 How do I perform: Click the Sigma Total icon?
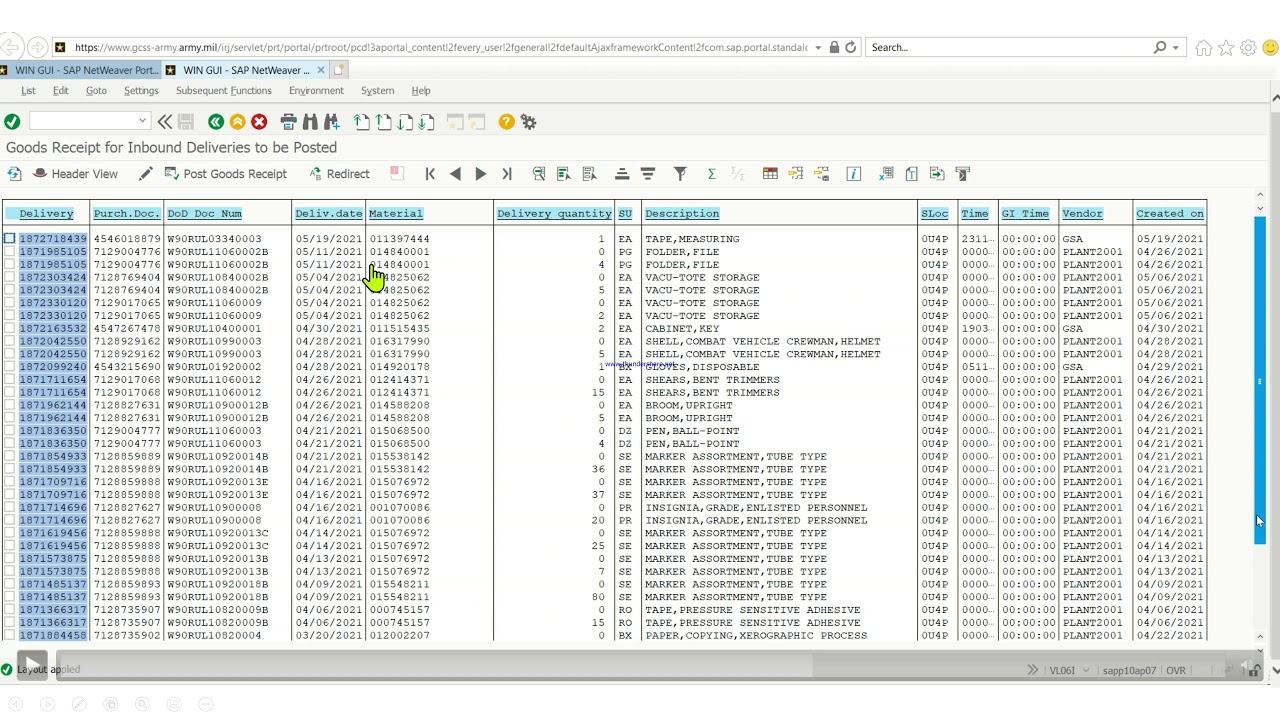(x=712, y=174)
